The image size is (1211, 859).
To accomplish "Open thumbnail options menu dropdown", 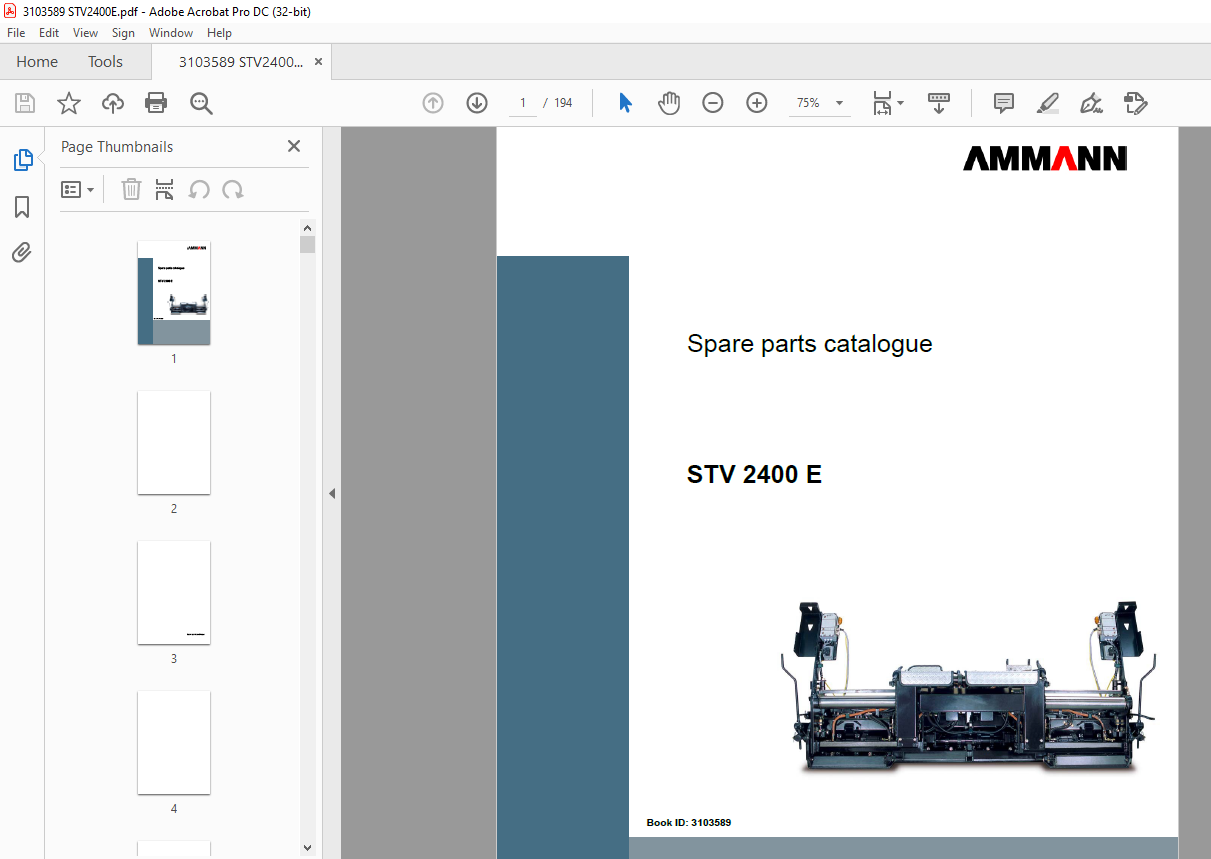I will 78,189.
